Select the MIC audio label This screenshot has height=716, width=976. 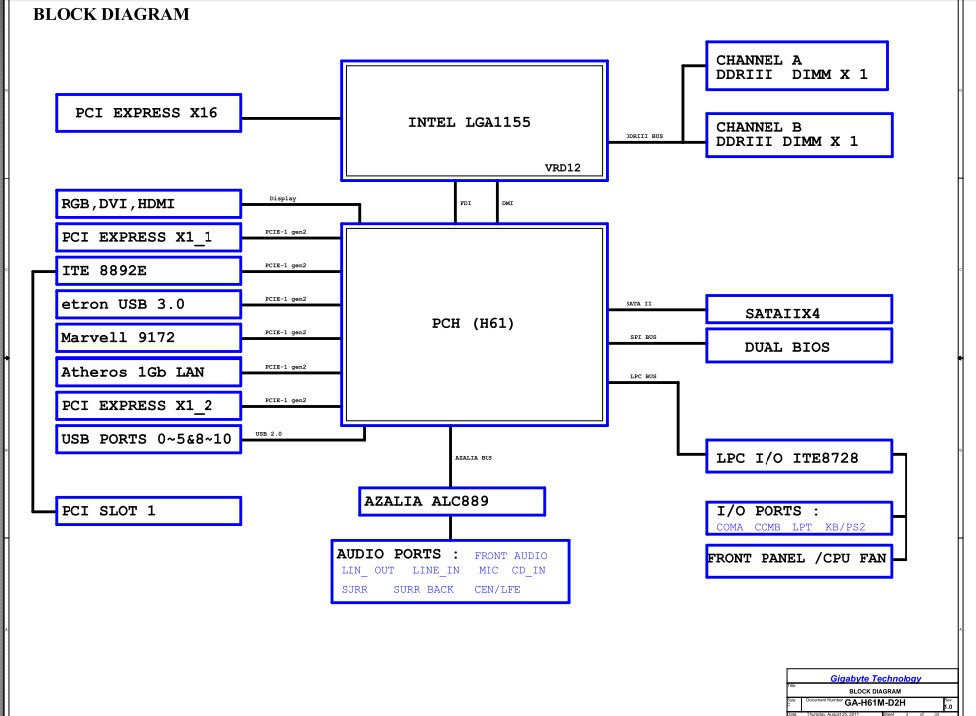click(x=488, y=570)
